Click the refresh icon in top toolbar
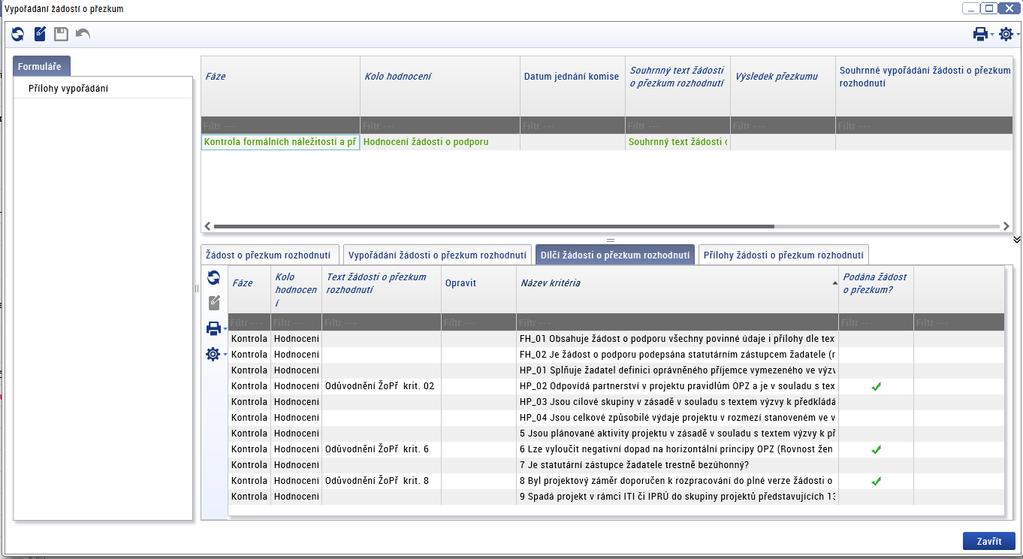1023x559 pixels. click(18, 34)
